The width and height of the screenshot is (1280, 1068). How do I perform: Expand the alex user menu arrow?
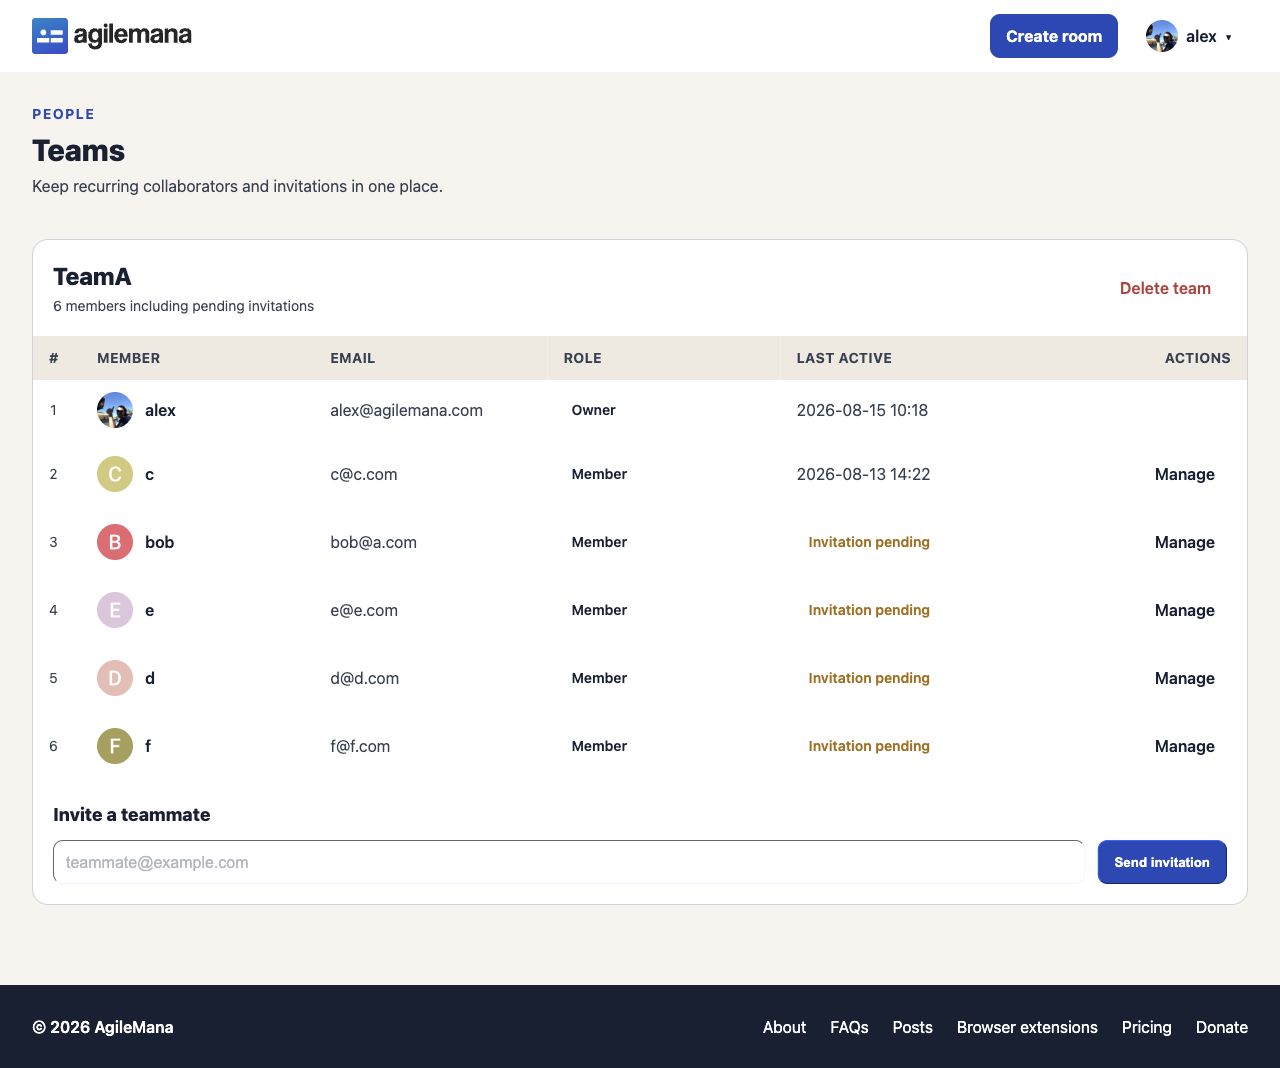tap(1228, 37)
